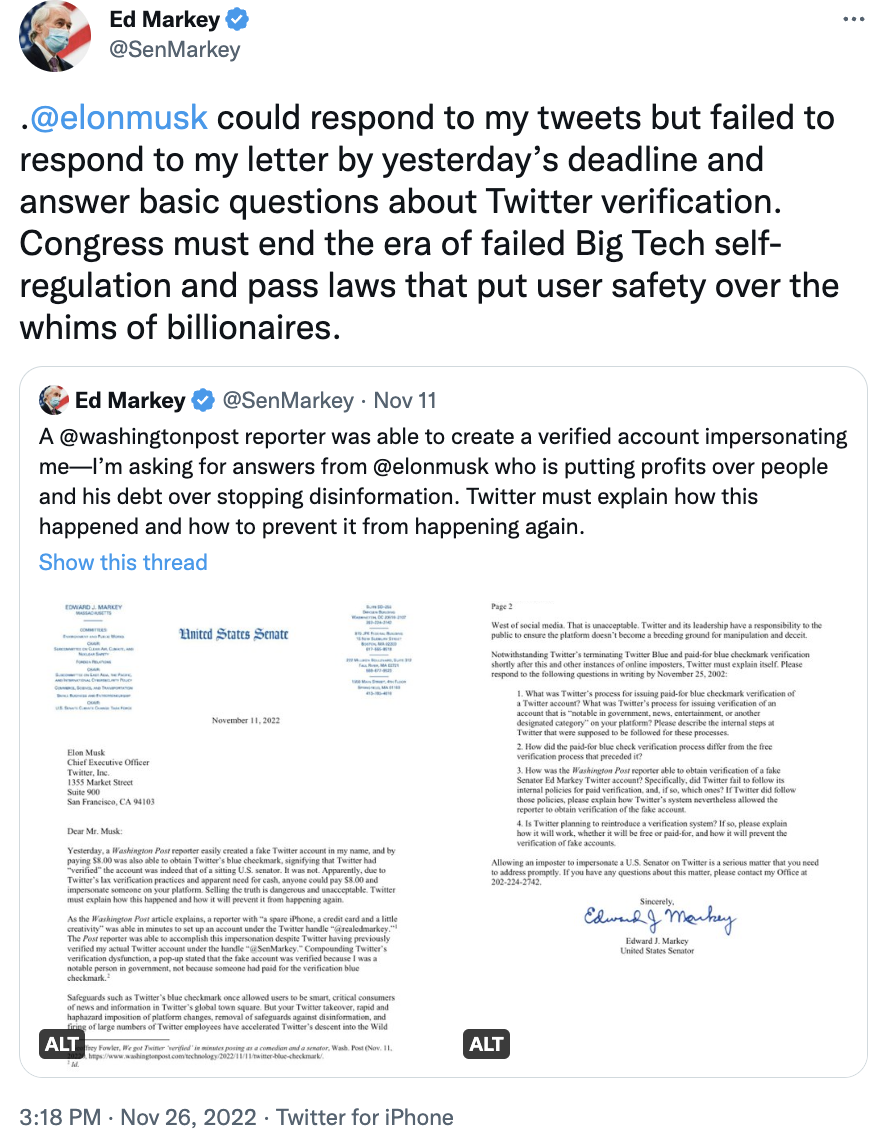
Task: Click the small avatar in the quoted tweet
Action: [x=53, y=400]
